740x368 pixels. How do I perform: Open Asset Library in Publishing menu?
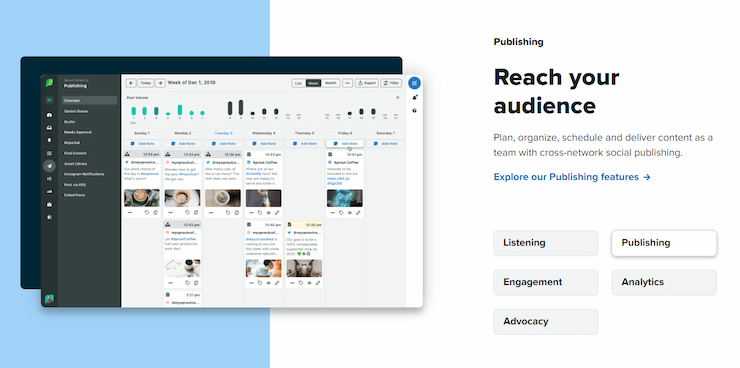(76, 164)
